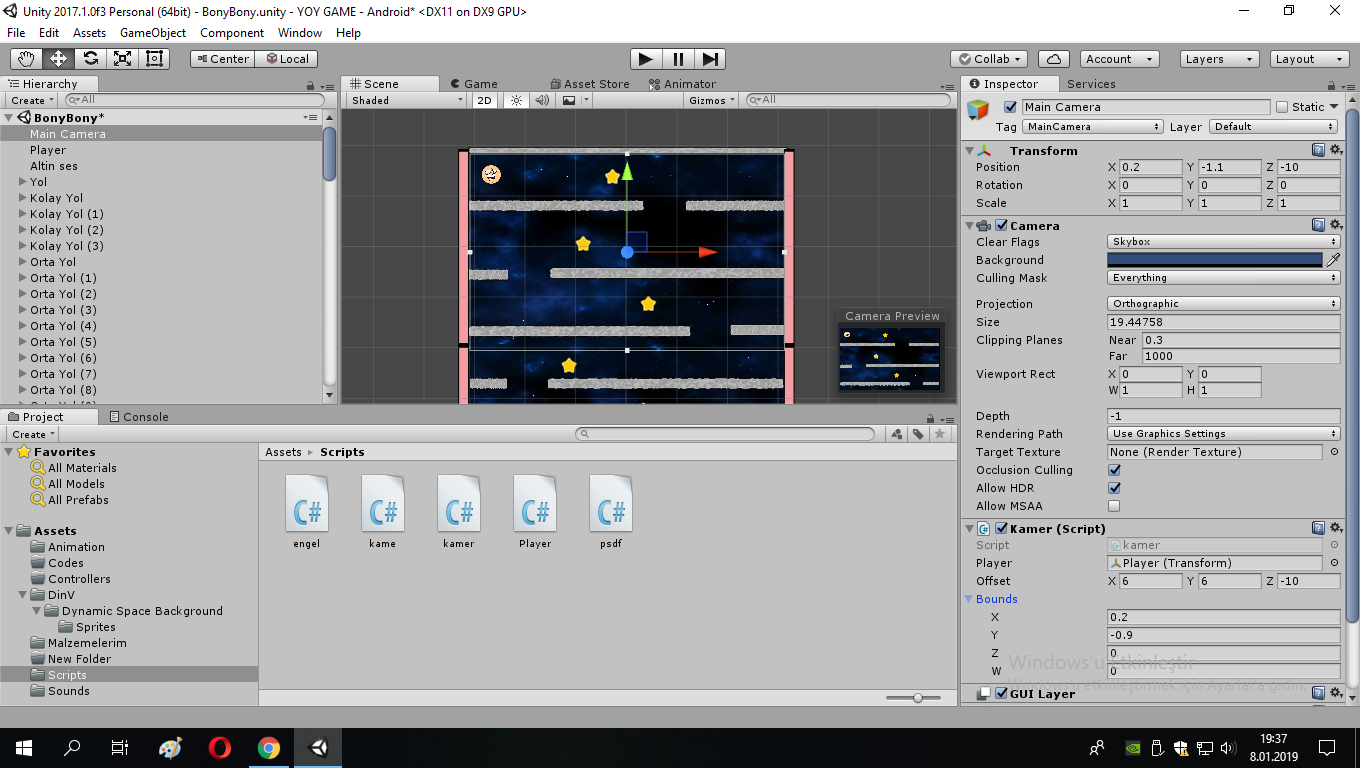Image resolution: width=1360 pixels, height=783 pixels.
Task: Toggle scene audio speaker icon
Action: tap(542, 100)
